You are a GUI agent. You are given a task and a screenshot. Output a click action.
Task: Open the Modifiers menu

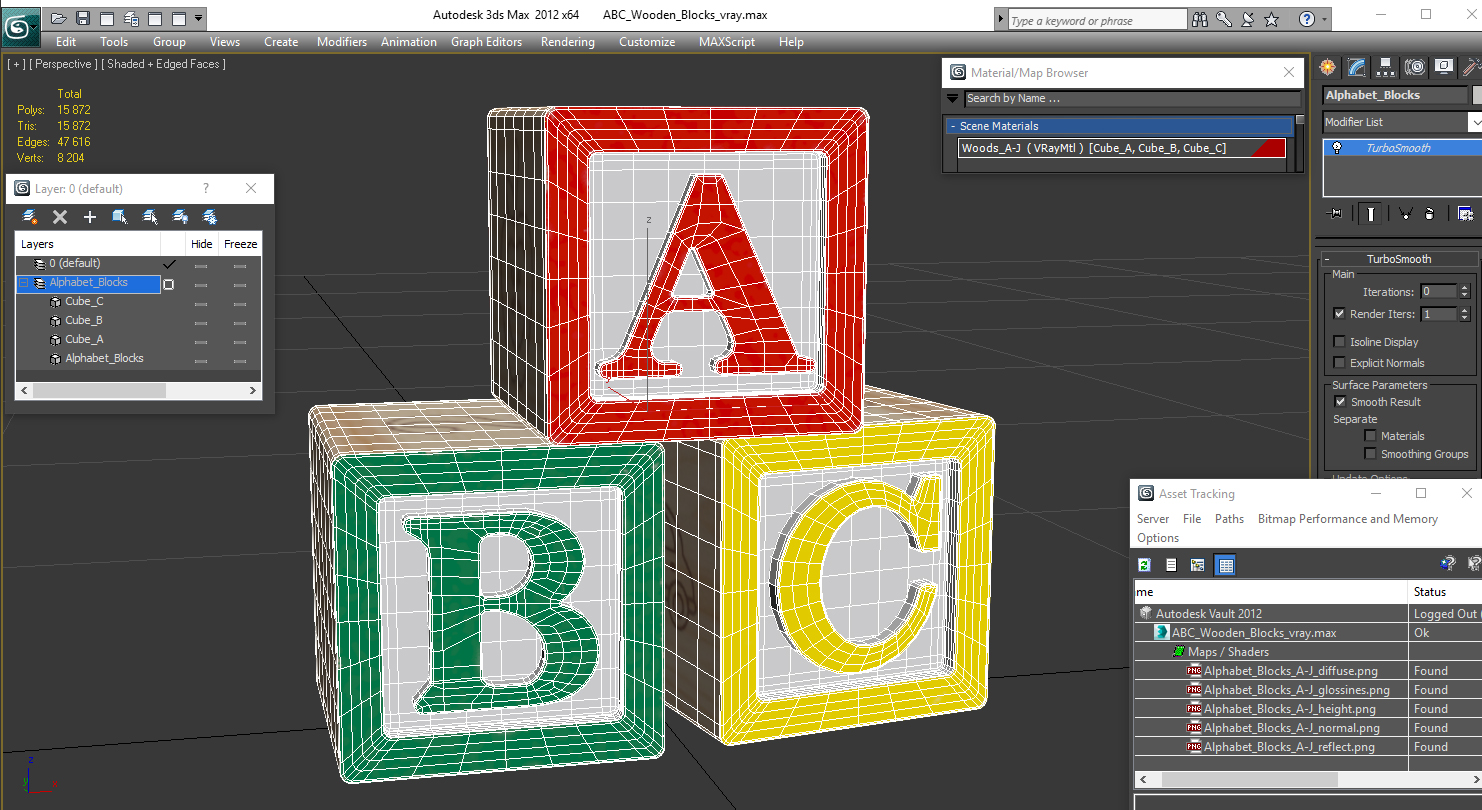[341, 42]
